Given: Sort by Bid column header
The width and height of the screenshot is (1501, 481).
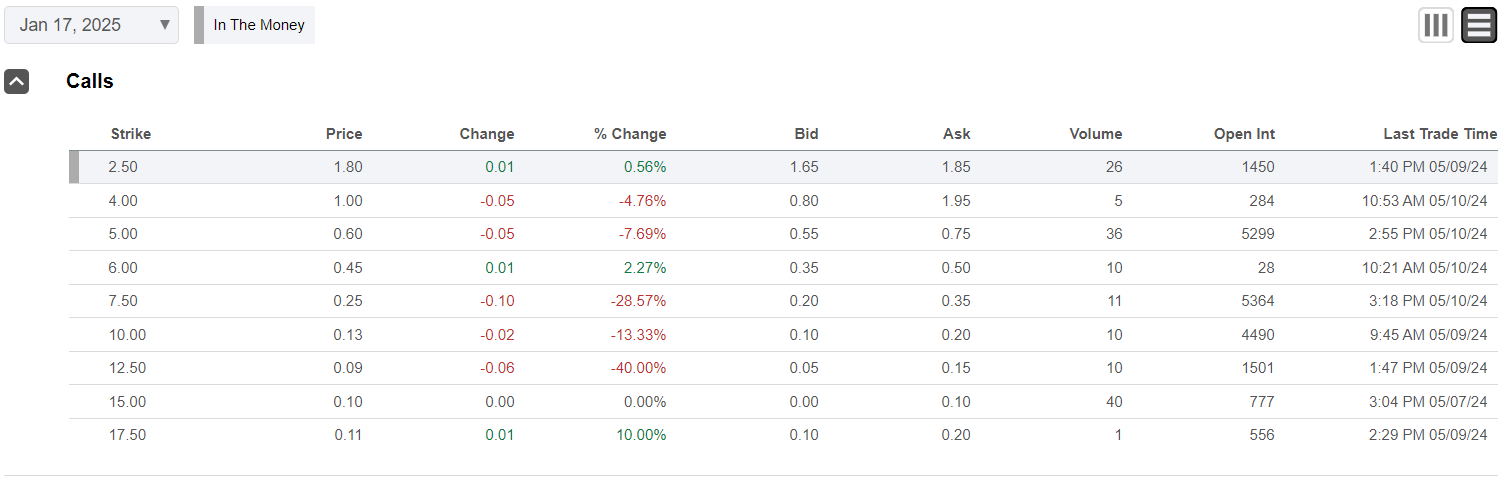Looking at the screenshot, I should tap(806, 134).
